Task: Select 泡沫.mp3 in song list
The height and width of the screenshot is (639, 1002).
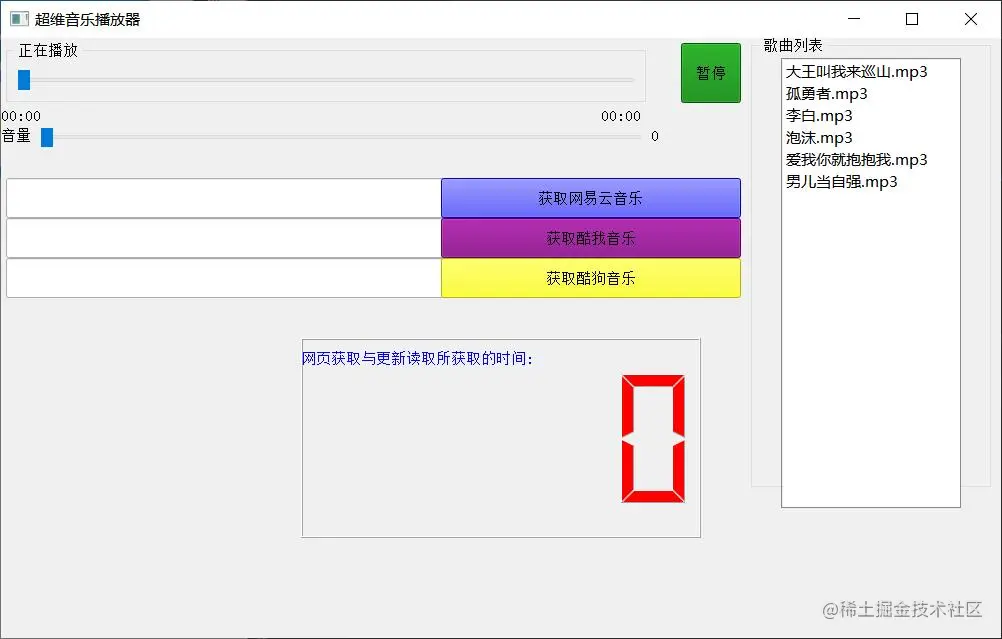Action: [870, 138]
